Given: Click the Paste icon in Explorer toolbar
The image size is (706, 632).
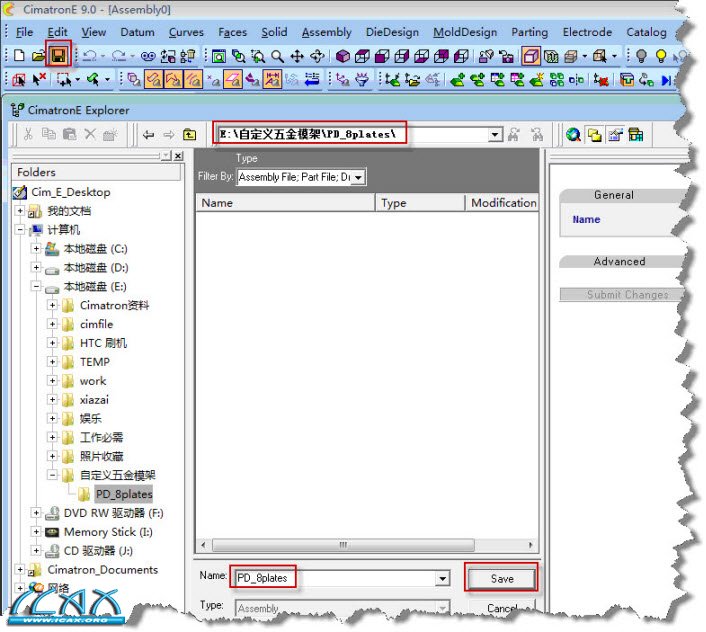Looking at the screenshot, I should click(x=69, y=134).
